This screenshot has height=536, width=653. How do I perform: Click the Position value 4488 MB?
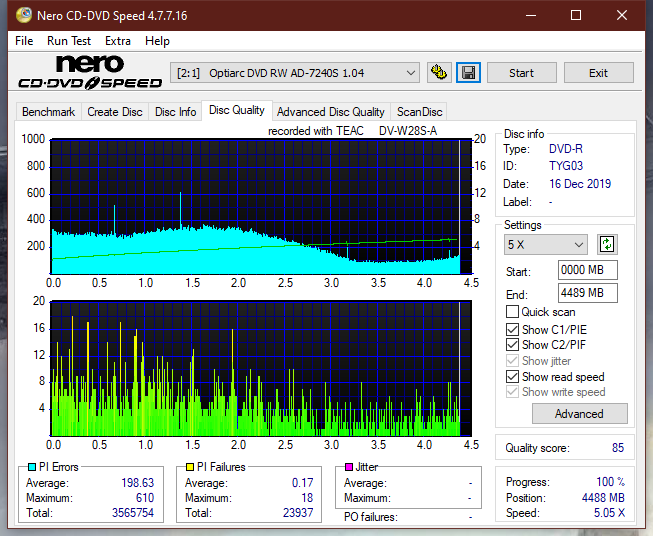coord(603,498)
